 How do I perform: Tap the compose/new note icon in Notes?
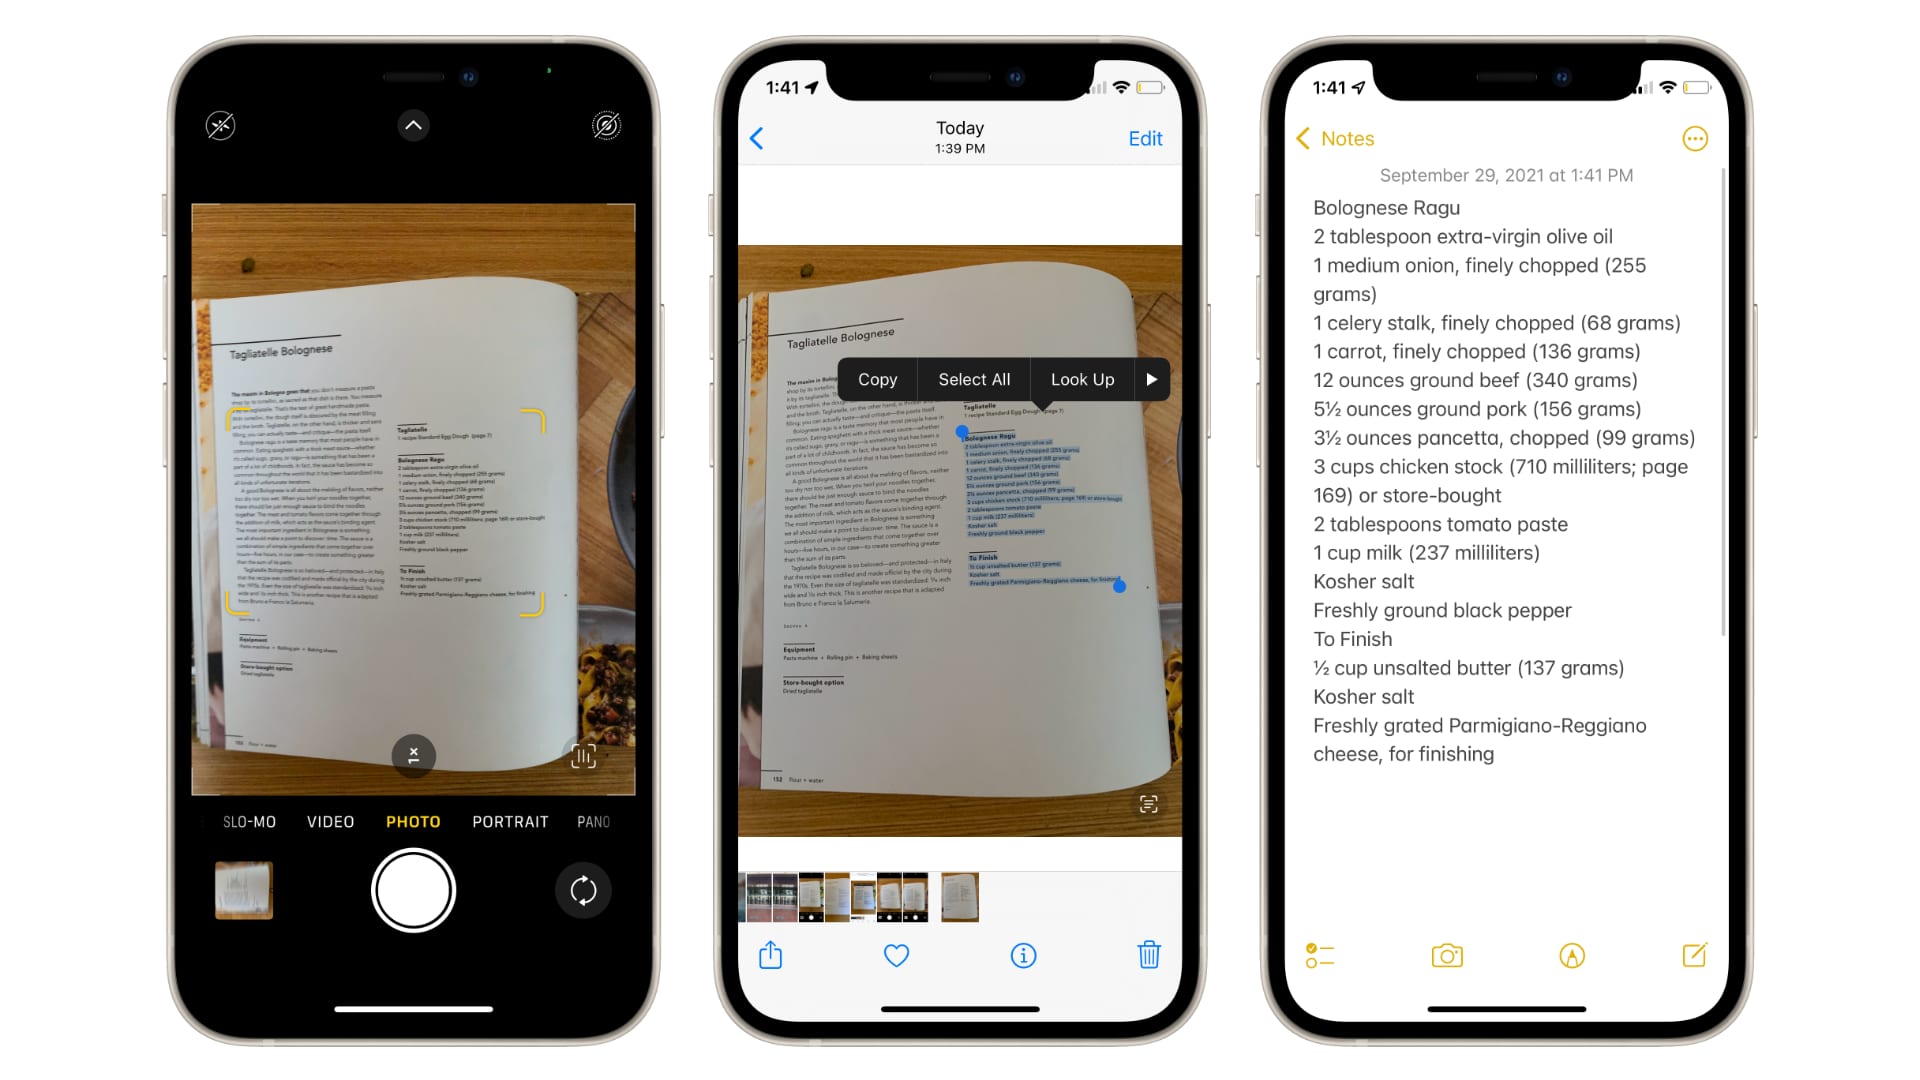tap(1695, 955)
